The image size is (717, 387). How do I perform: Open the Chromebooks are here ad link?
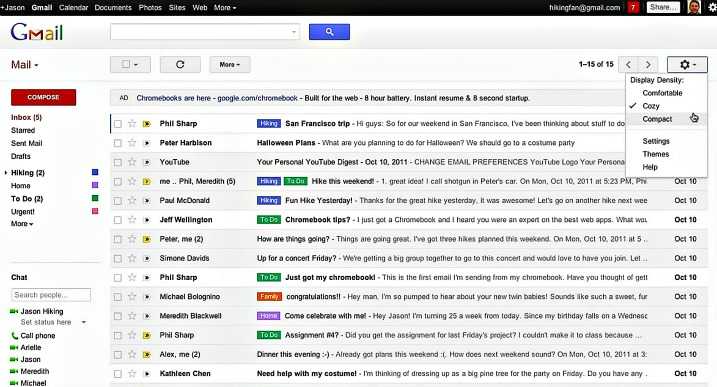click(217, 98)
